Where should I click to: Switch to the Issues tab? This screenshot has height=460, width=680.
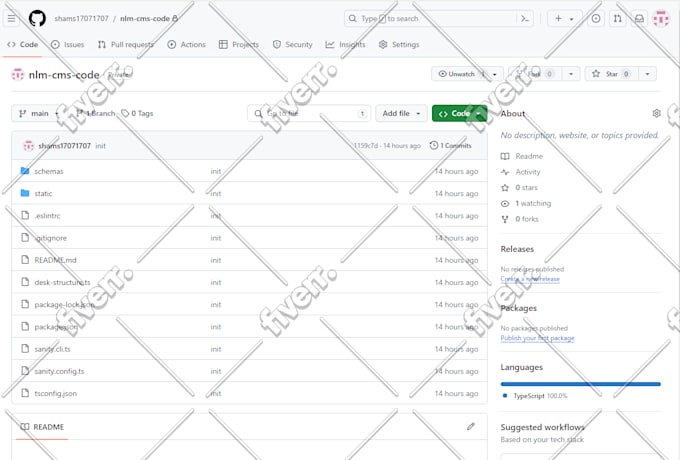coord(68,44)
